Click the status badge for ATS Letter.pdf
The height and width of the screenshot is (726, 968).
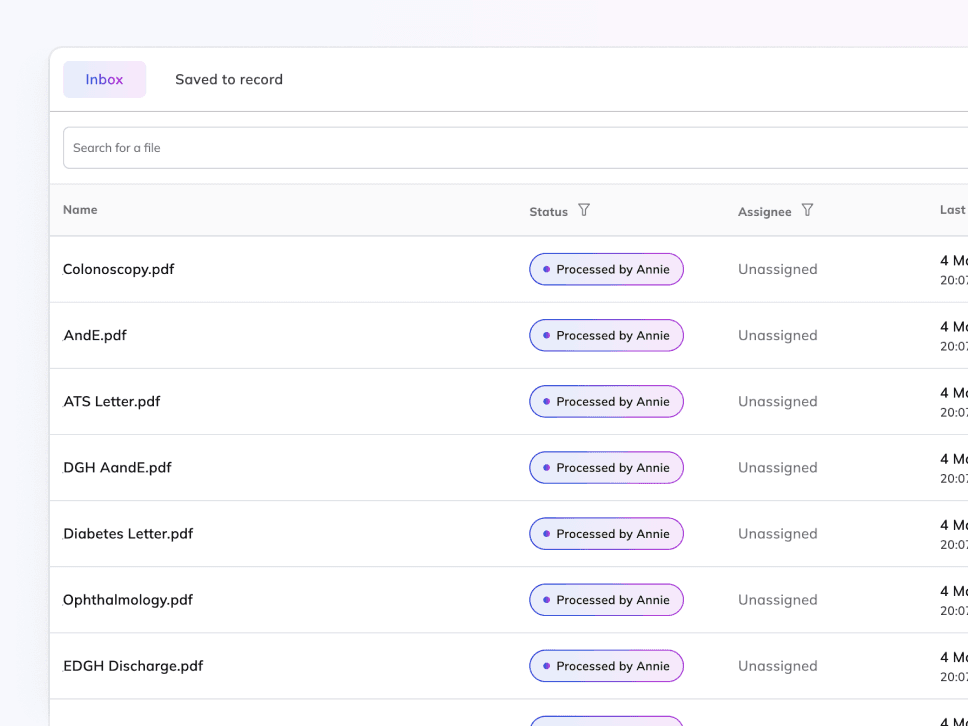(x=606, y=401)
